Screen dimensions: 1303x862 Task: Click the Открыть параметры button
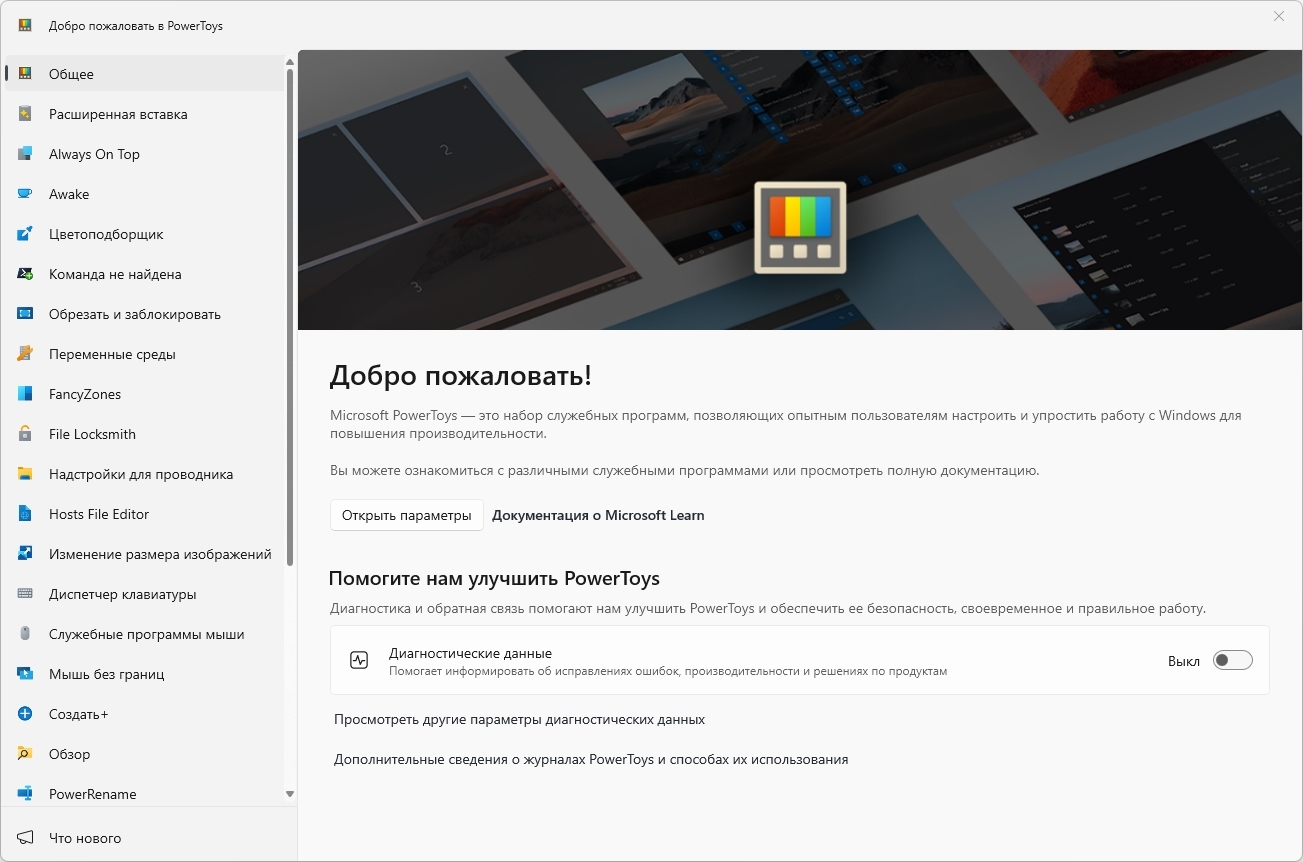click(406, 516)
